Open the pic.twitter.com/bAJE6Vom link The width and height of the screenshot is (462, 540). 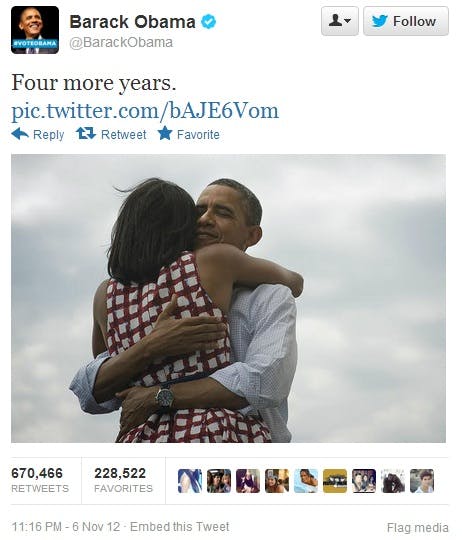click(145, 111)
